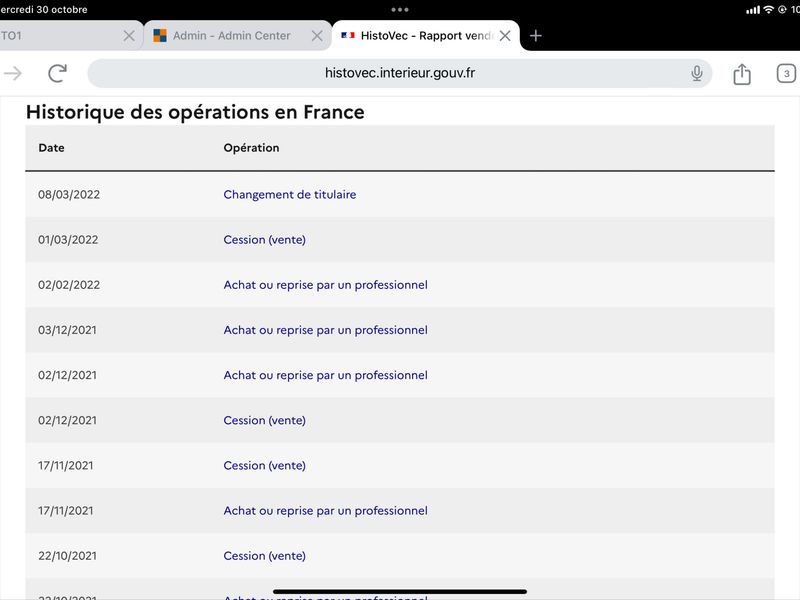The height and width of the screenshot is (600, 800).
Task: Select the date 02/02/2022 cell
Action: click(69, 285)
